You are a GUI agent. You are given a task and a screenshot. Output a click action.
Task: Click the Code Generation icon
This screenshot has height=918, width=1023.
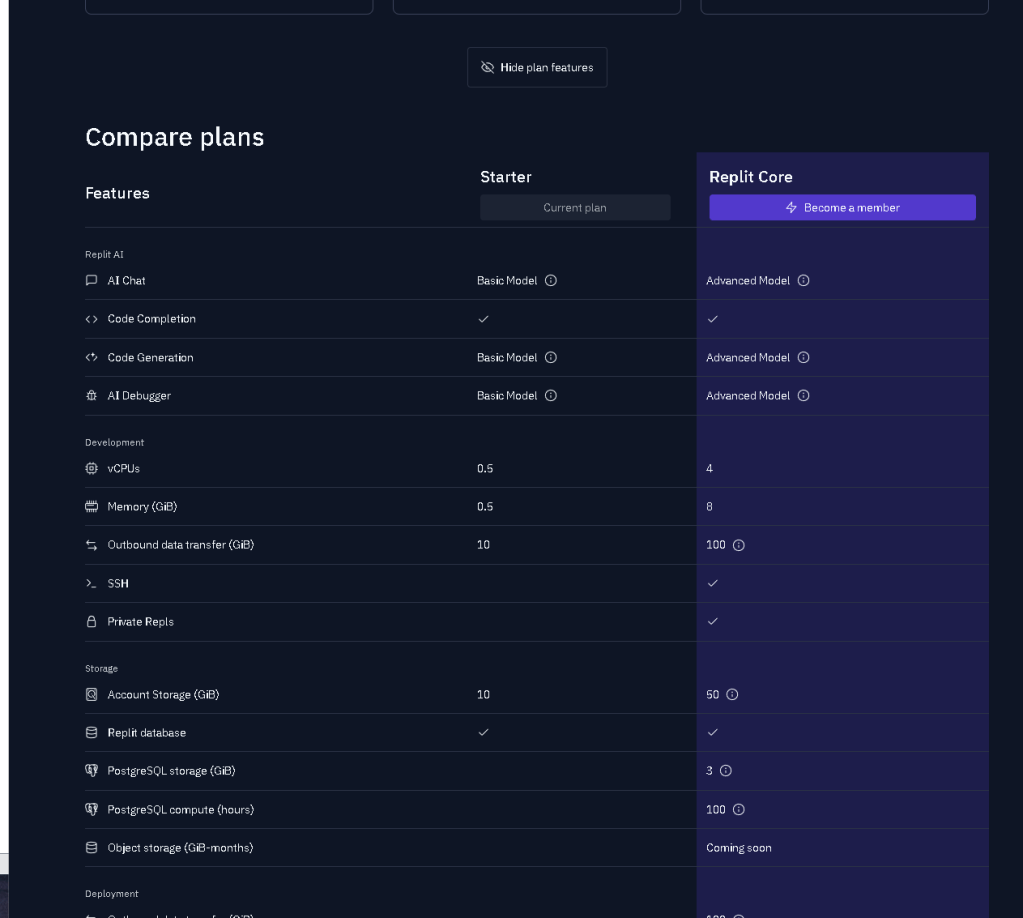[x=91, y=358]
